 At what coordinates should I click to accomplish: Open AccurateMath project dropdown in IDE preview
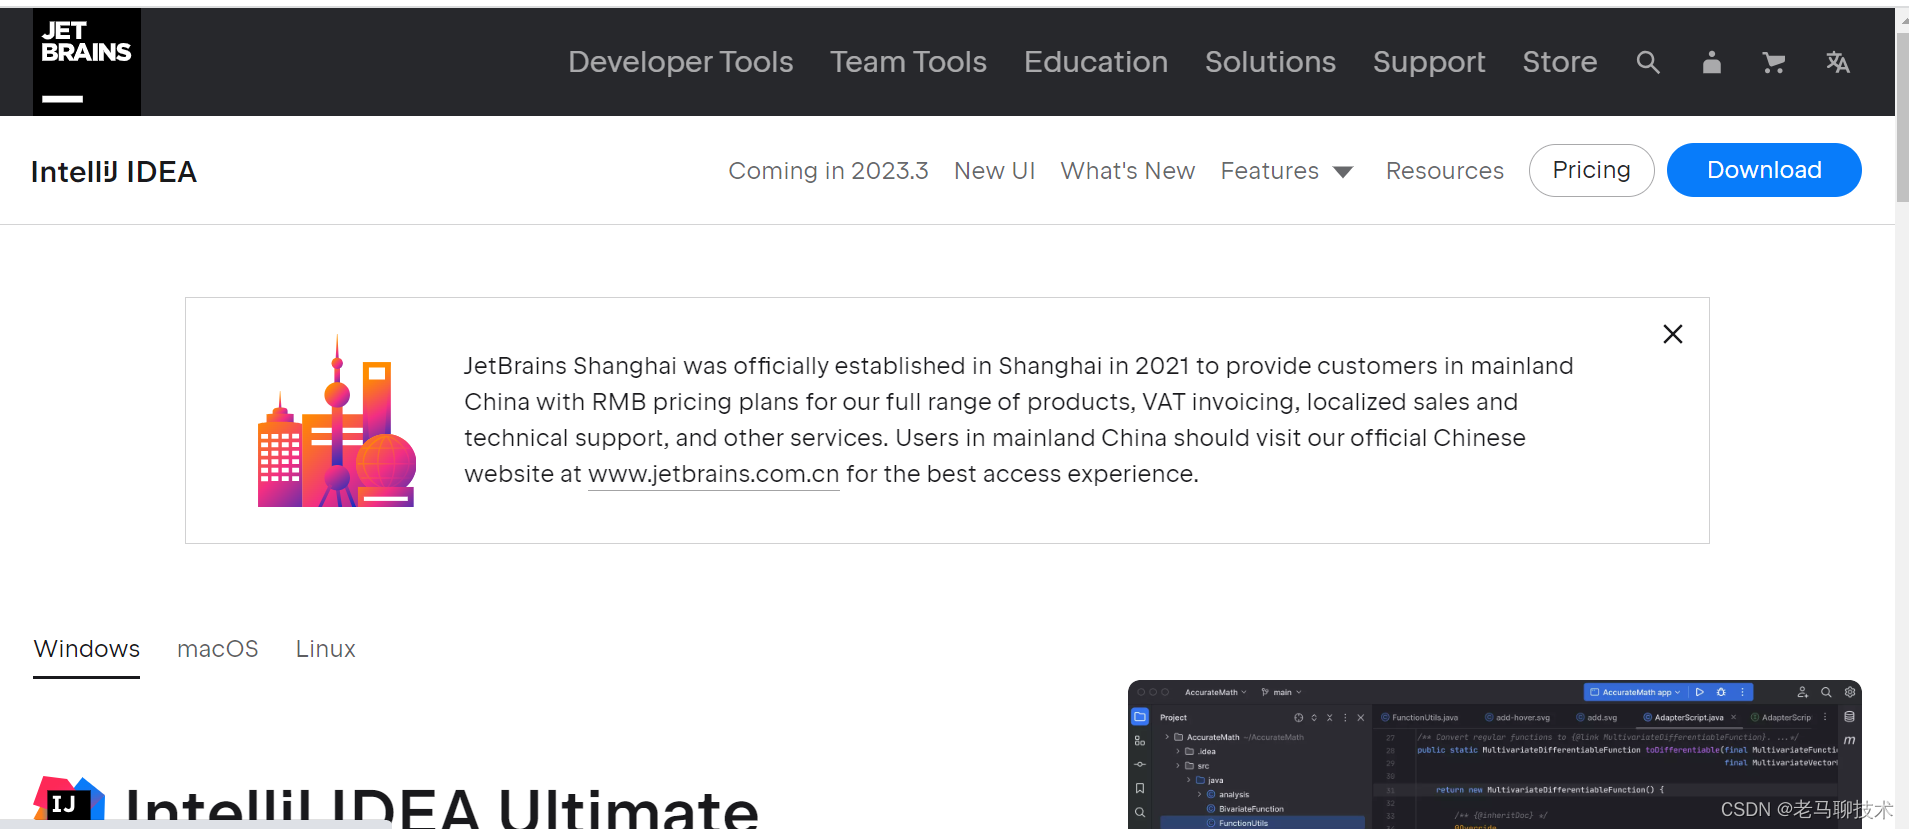click(x=1216, y=692)
